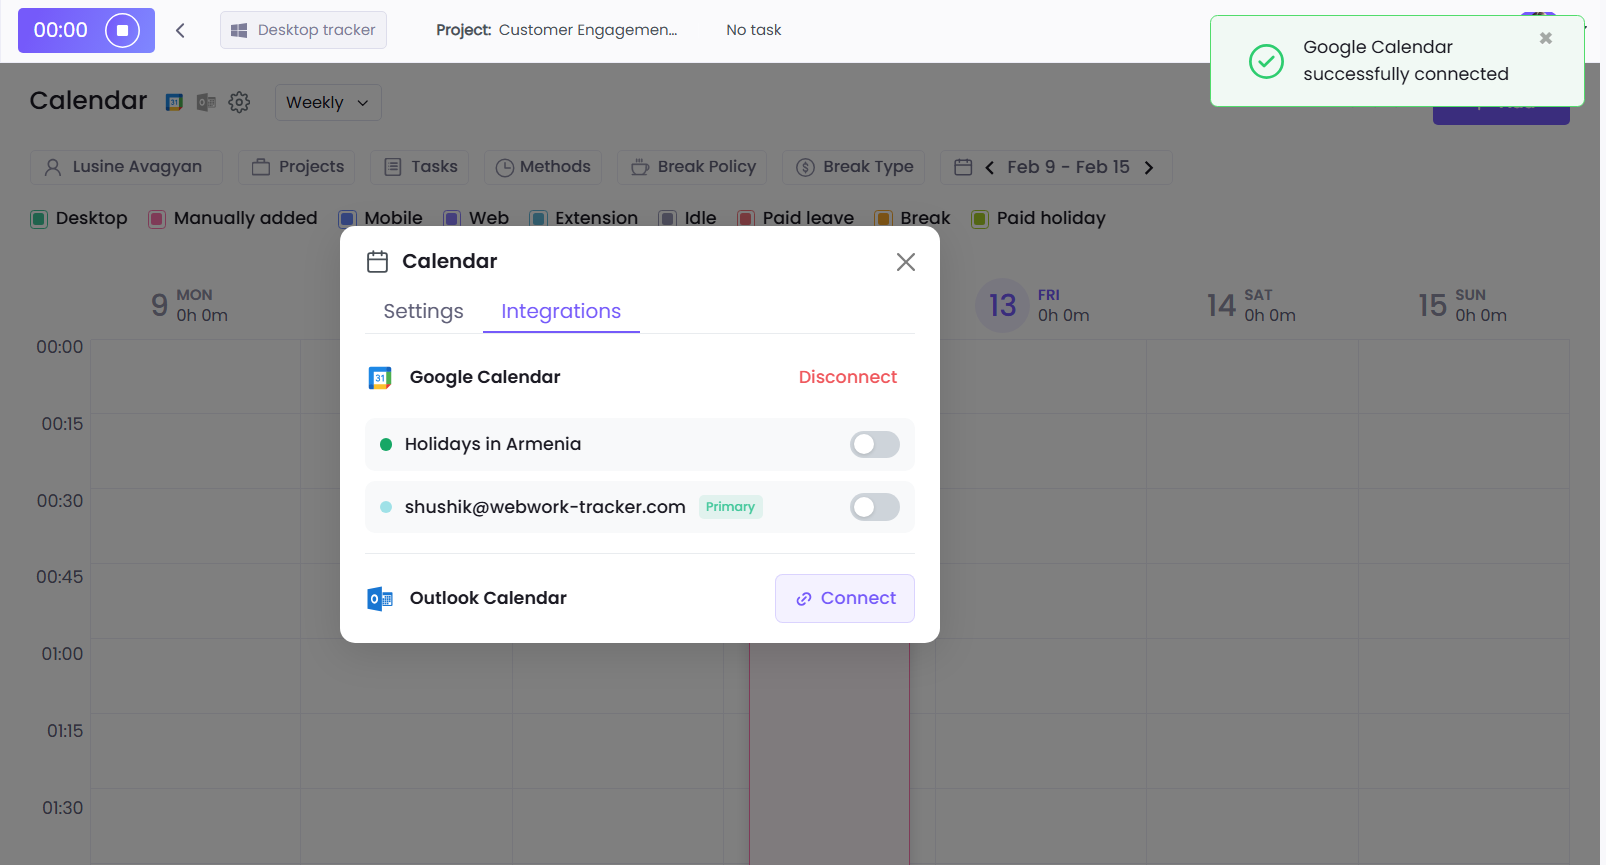
Task: Connect Outlook Calendar
Action: coord(844,598)
